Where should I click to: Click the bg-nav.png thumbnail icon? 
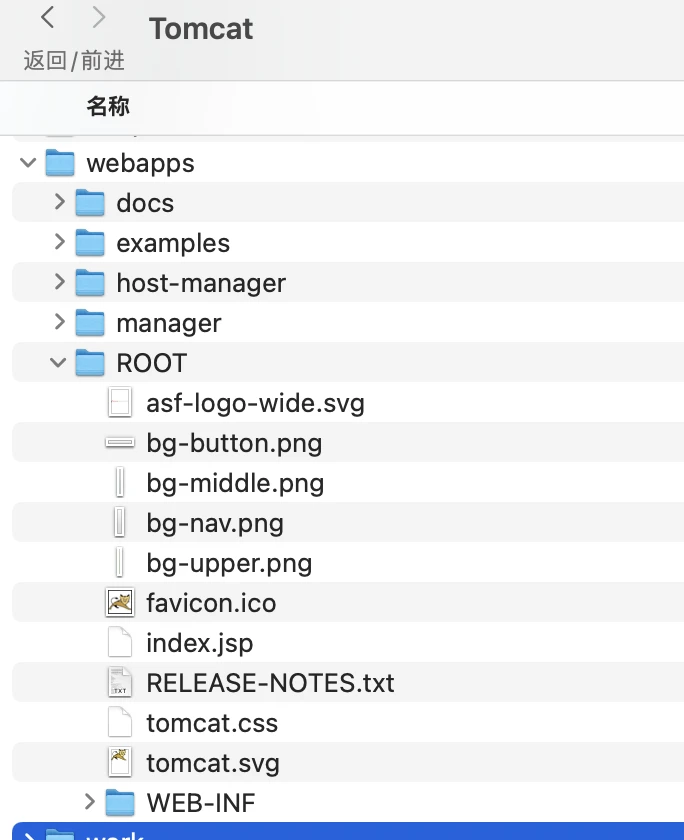tap(120, 522)
